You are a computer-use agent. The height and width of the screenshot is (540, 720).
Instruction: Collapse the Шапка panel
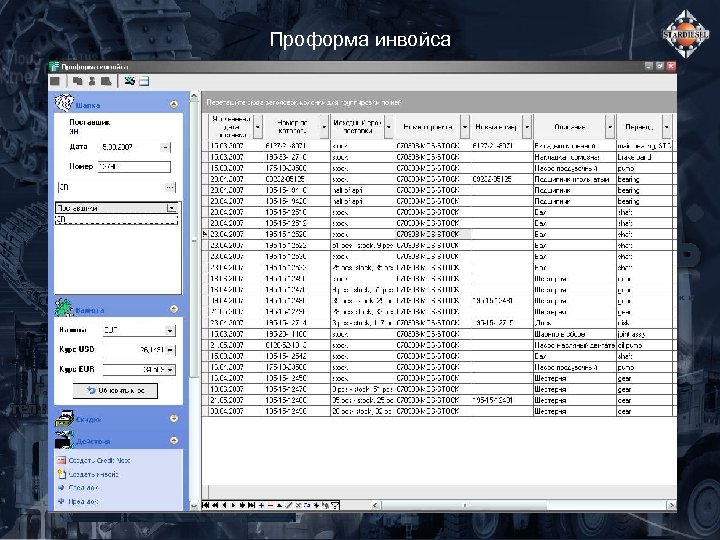click(x=174, y=105)
